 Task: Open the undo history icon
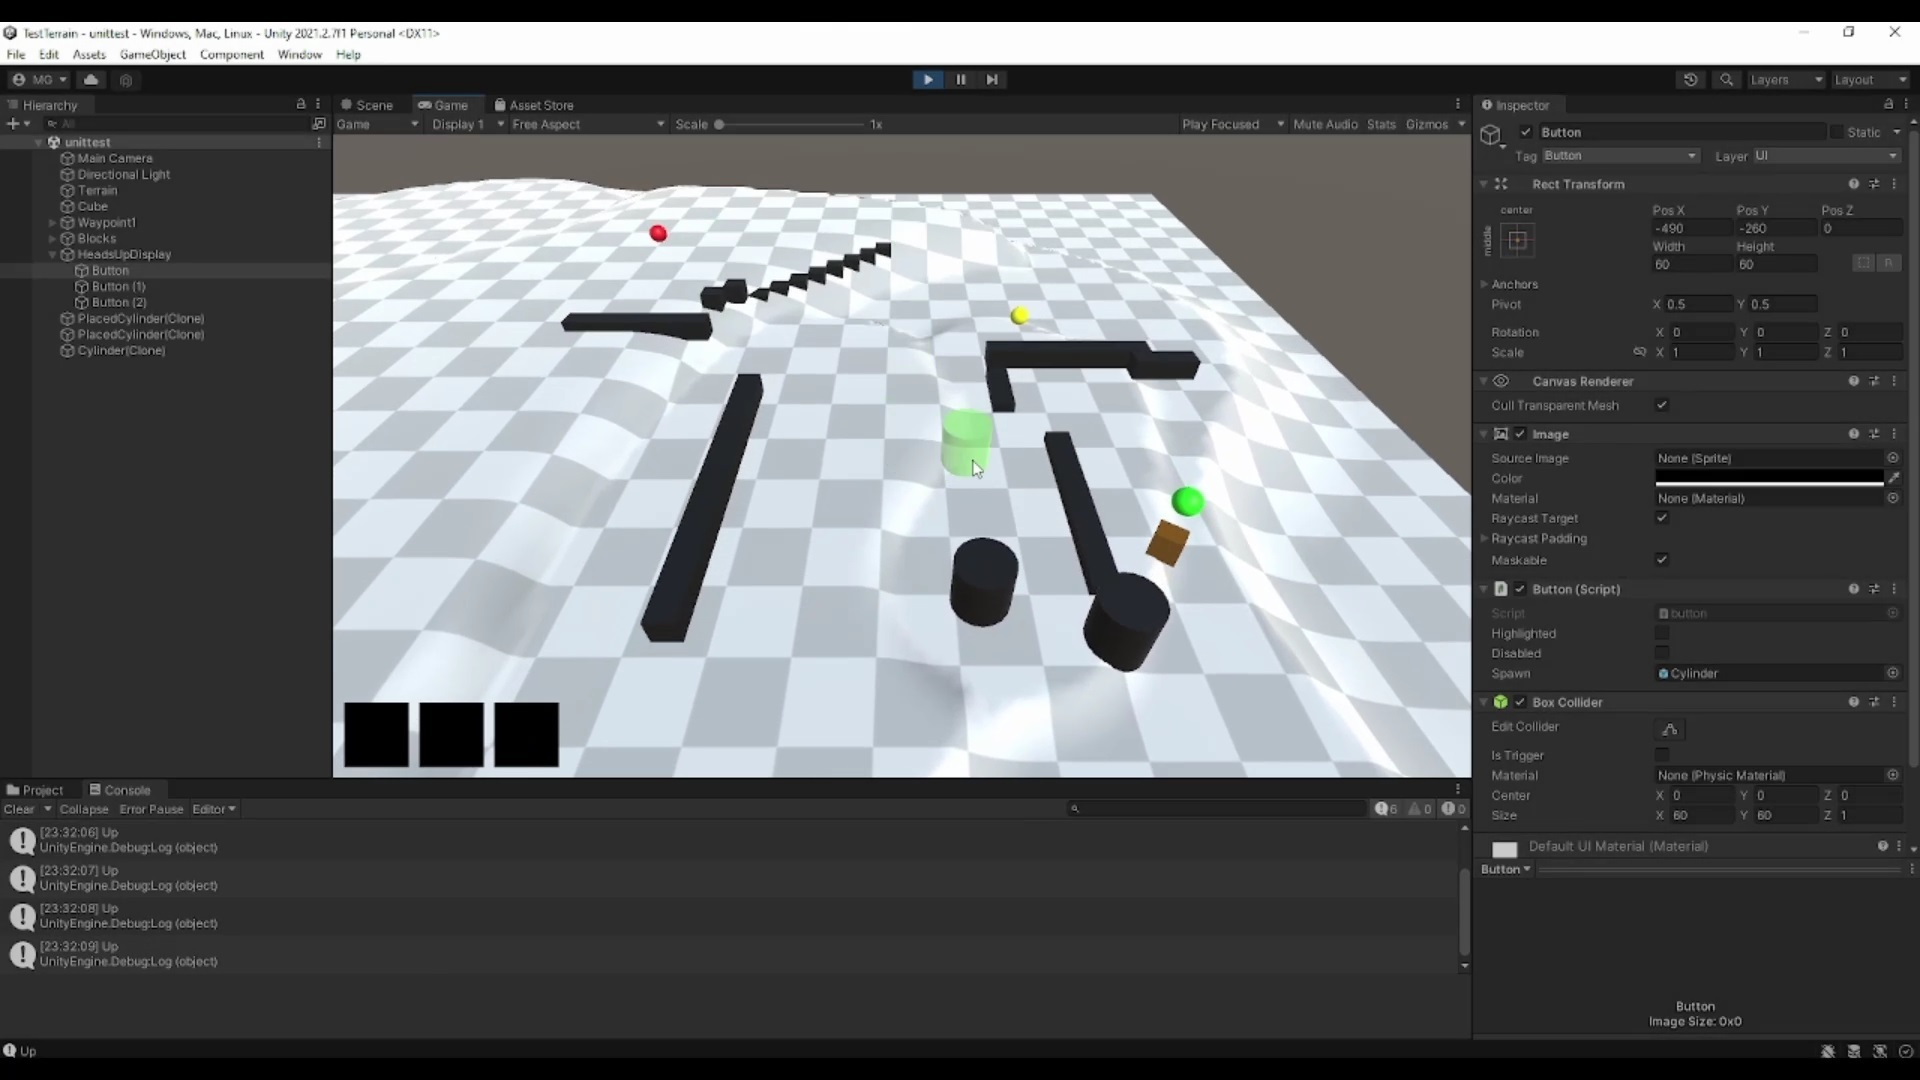[x=1691, y=80]
